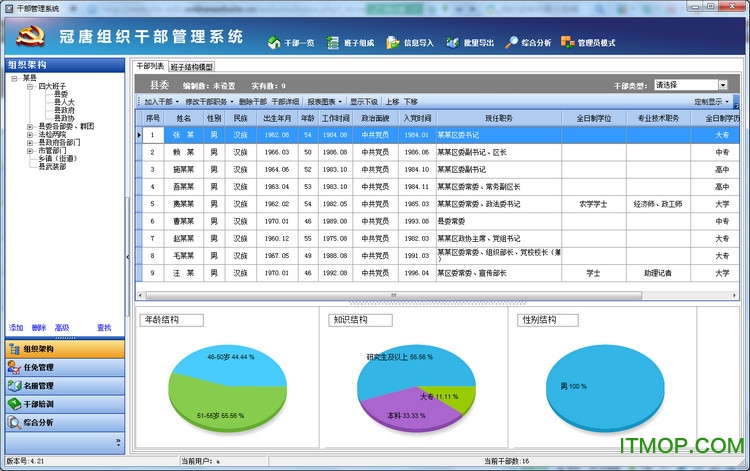This screenshot has width=750, height=471.
Task: Open 综合分析 in the top toolbar
Action: (x=528, y=43)
